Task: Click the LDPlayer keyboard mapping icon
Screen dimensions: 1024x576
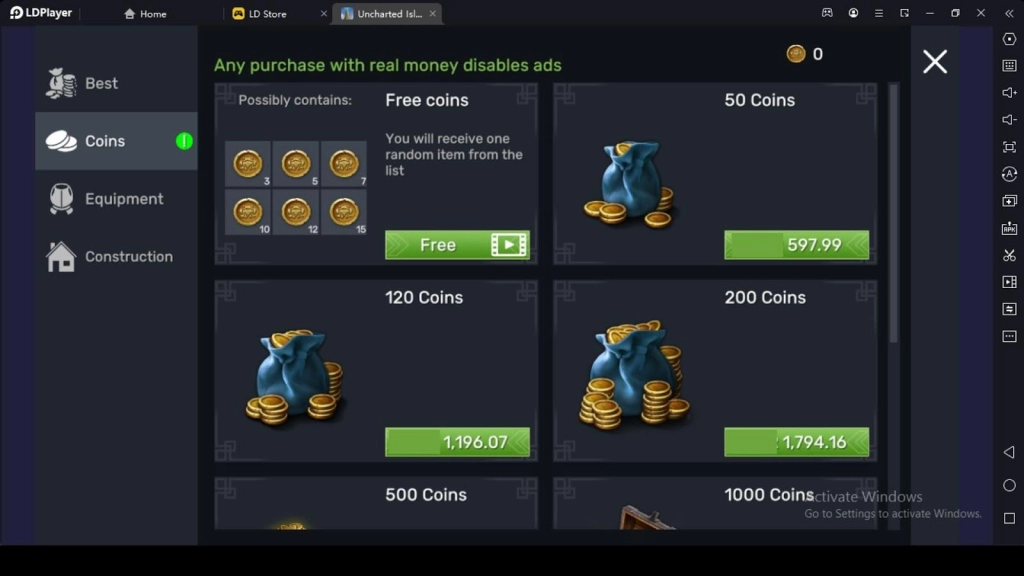Action: pos(1009,66)
